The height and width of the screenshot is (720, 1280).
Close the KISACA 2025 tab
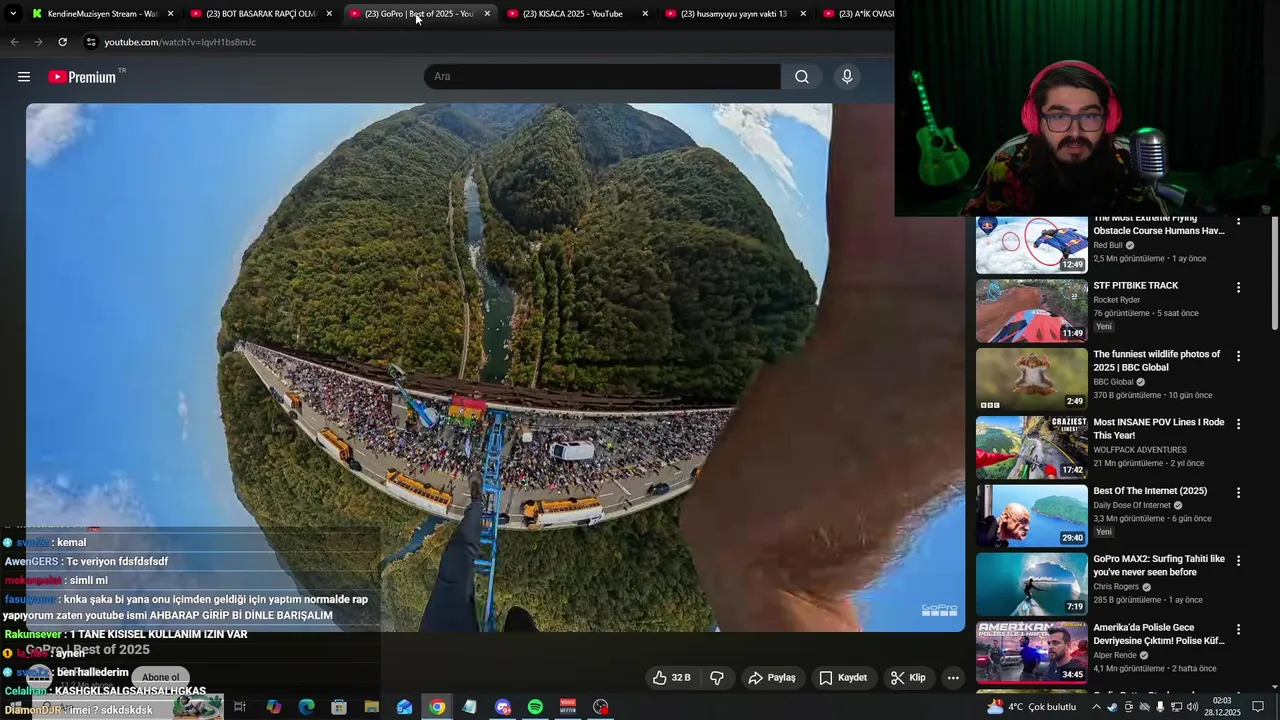pyautogui.click(x=645, y=14)
